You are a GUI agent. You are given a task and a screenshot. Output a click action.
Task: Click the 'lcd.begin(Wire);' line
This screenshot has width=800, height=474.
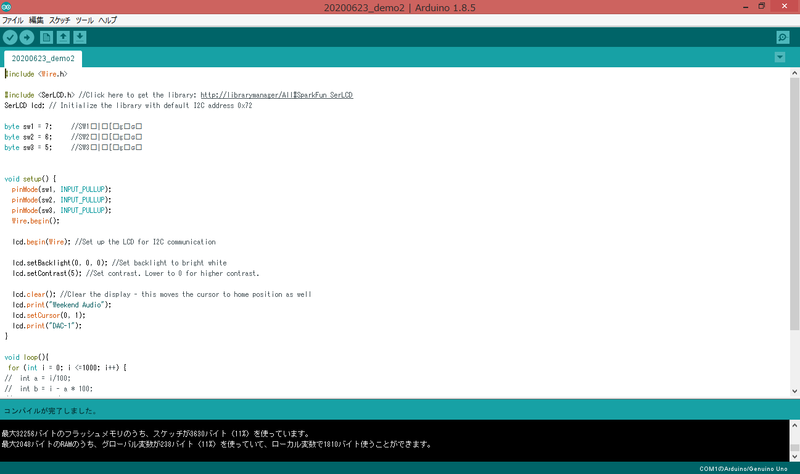[x=114, y=242]
